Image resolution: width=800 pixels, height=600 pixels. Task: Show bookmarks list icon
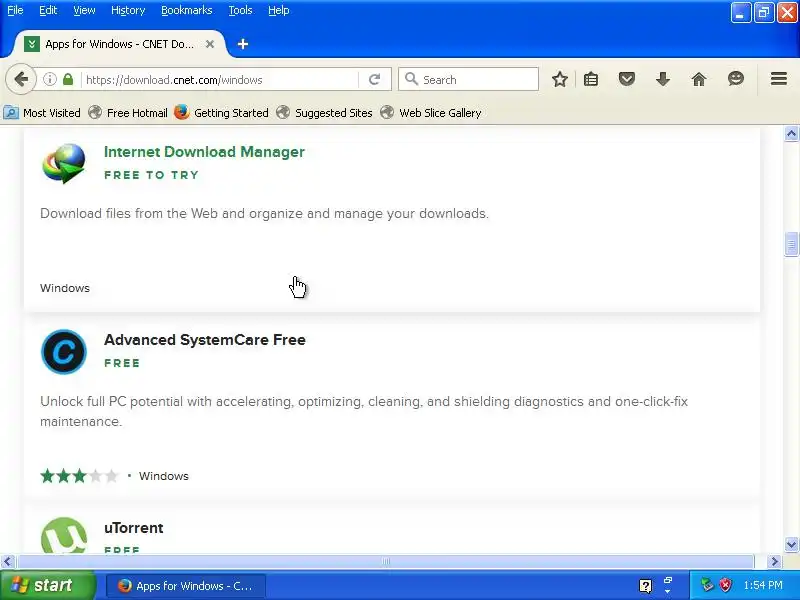point(591,79)
